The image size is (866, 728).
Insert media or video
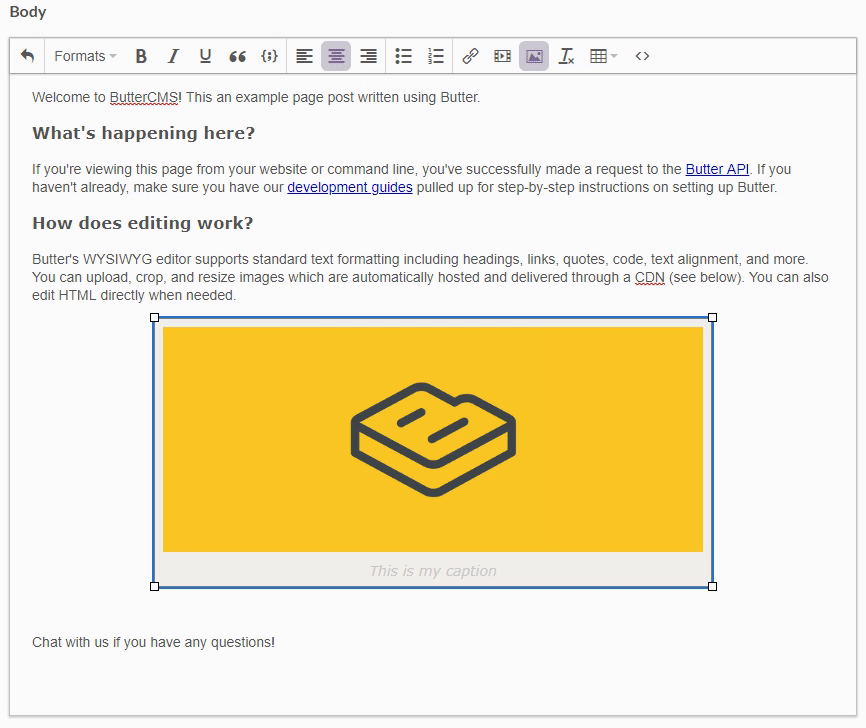tap(502, 56)
